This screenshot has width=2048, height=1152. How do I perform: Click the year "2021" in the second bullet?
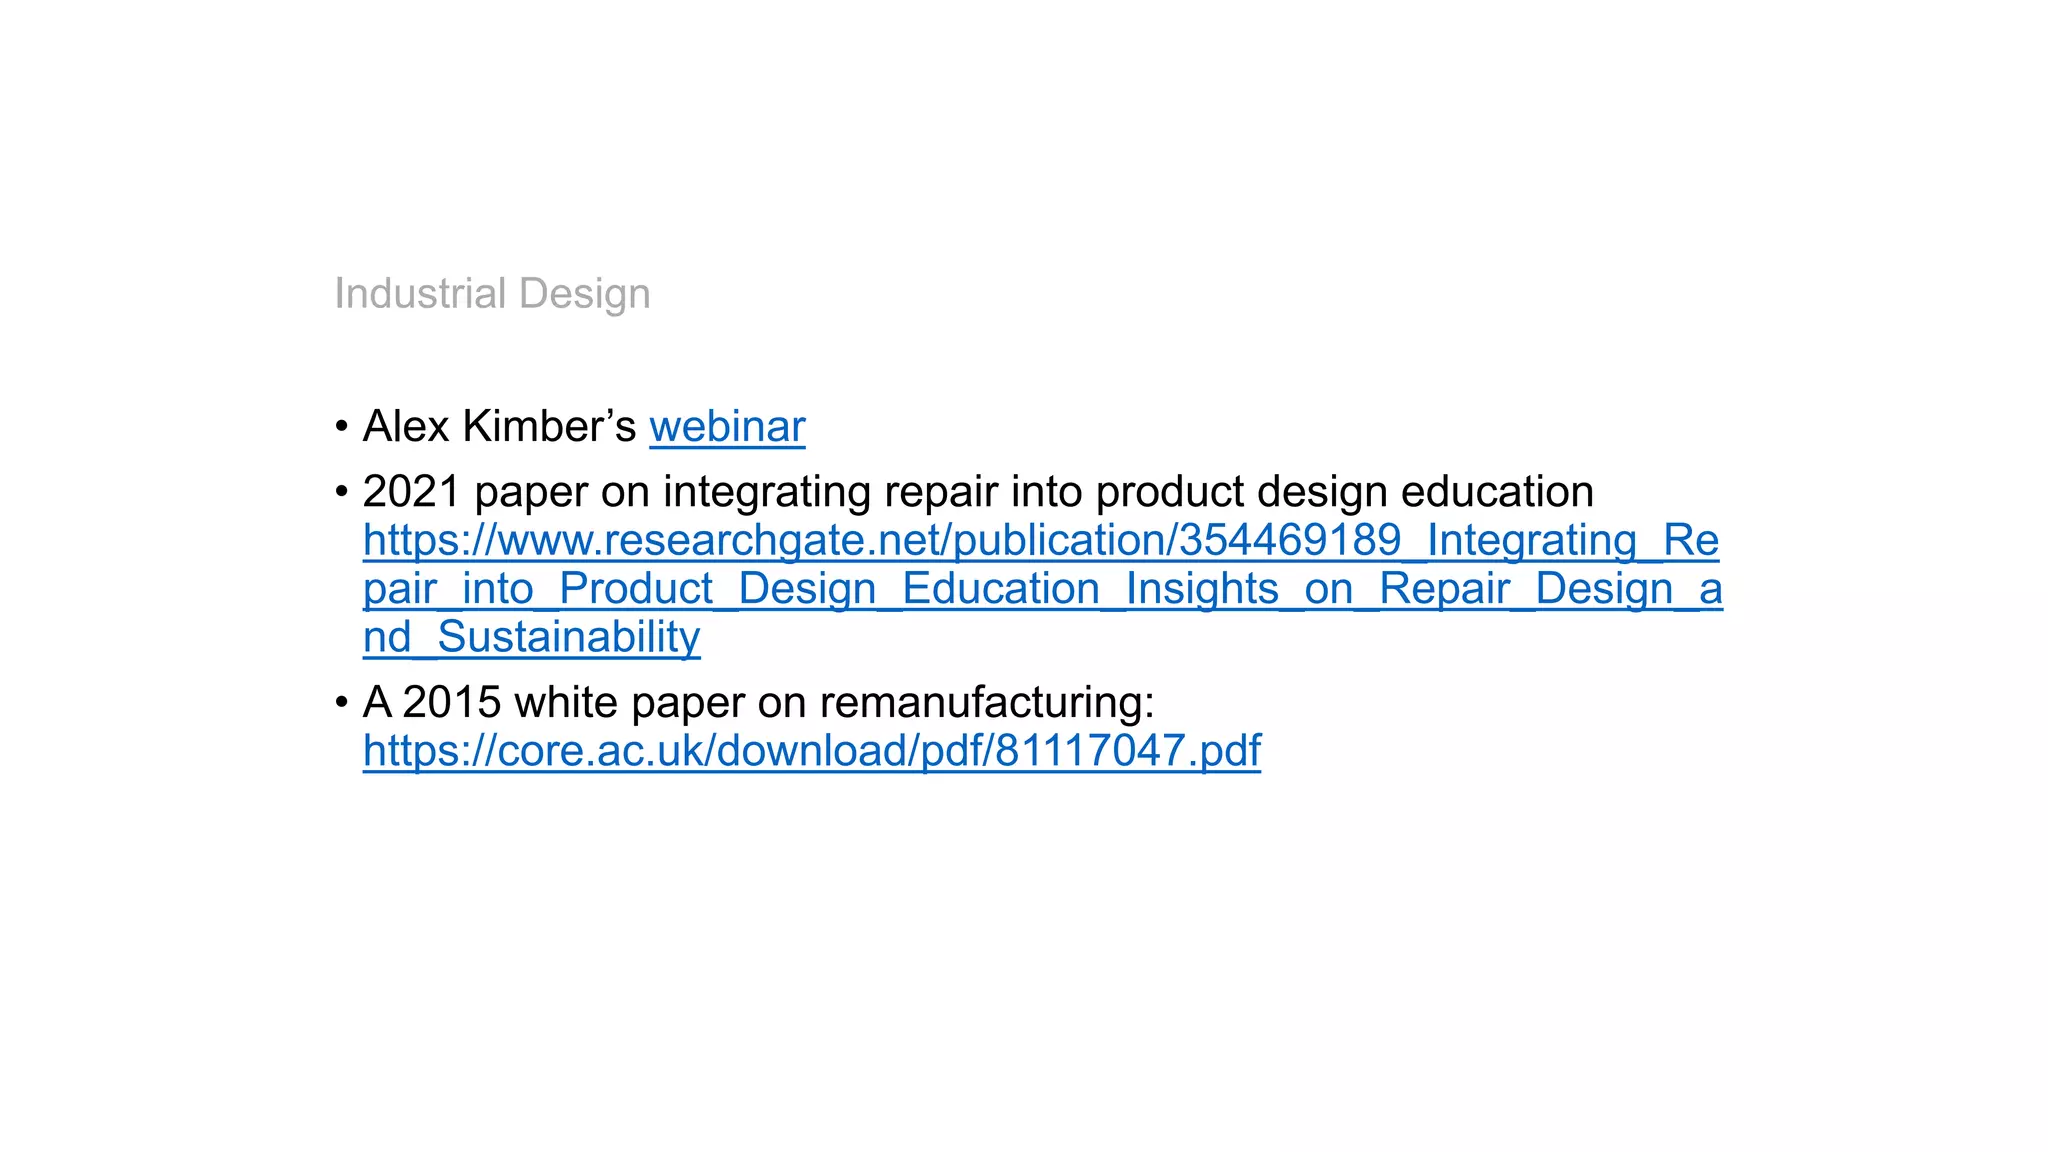point(412,492)
